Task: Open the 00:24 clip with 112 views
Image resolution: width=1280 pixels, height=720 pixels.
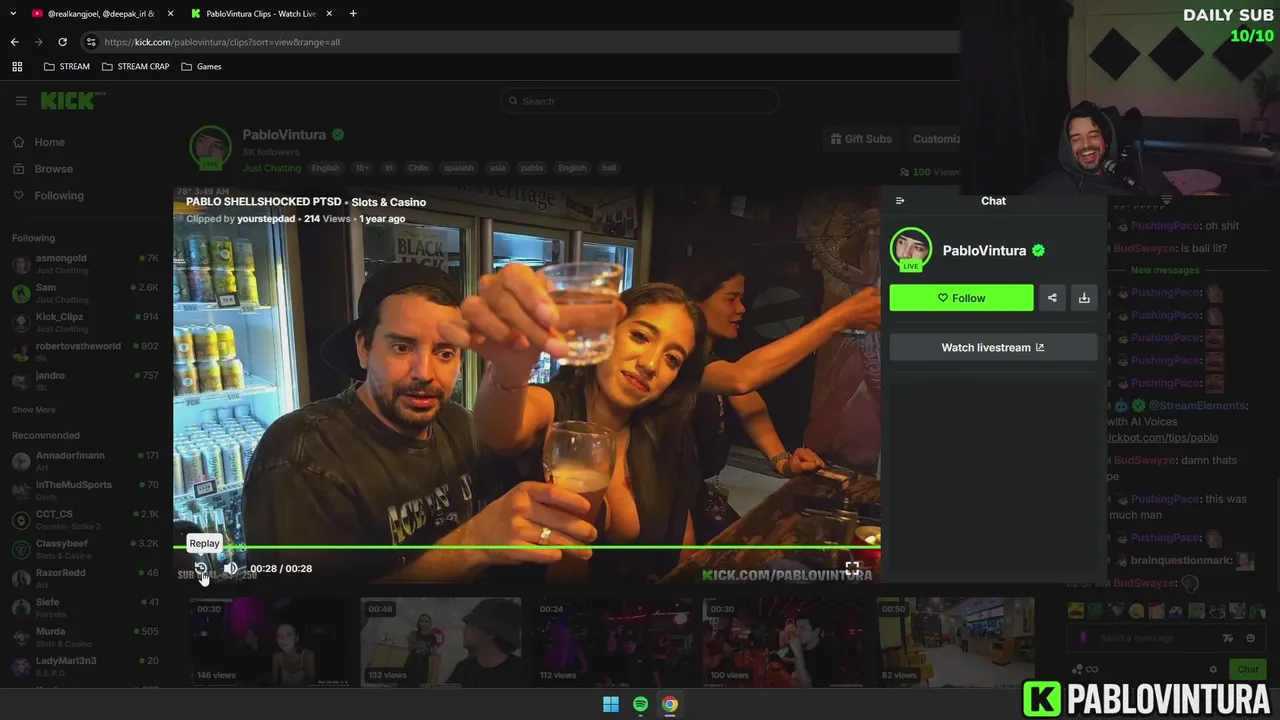Action: 612,641
